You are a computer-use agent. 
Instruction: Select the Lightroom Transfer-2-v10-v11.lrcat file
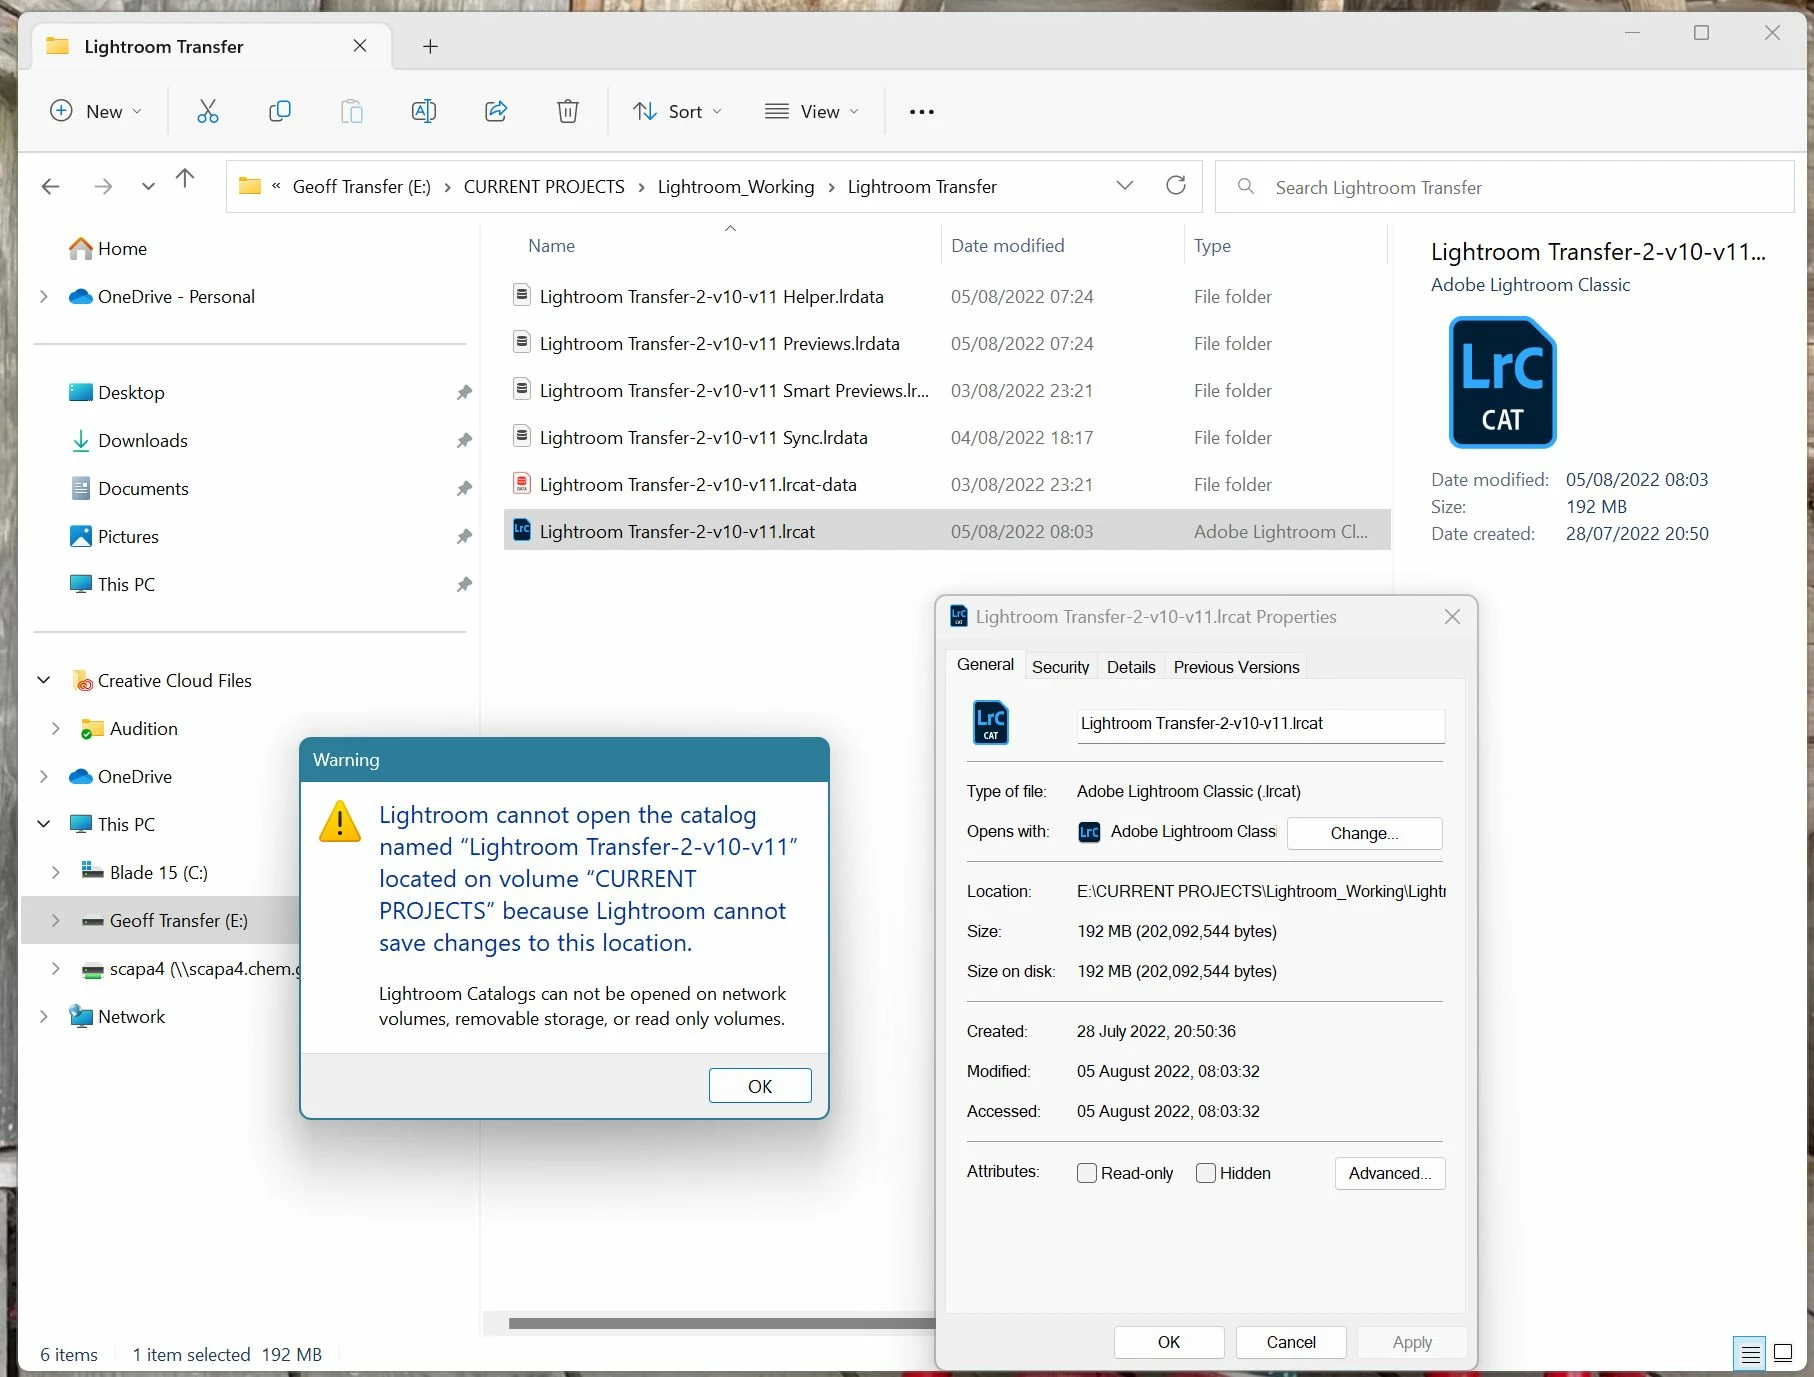click(947, 531)
